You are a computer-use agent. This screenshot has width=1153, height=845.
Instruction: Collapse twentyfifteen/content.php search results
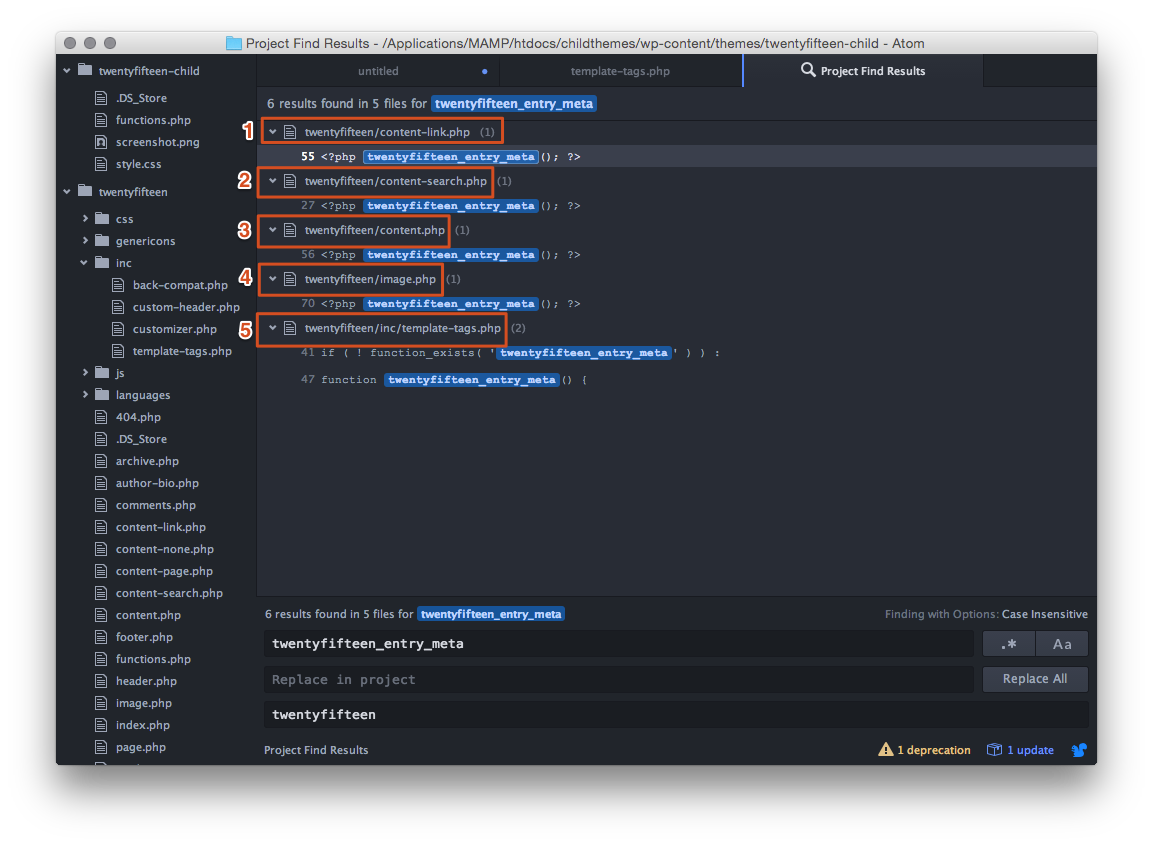pos(273,230)
